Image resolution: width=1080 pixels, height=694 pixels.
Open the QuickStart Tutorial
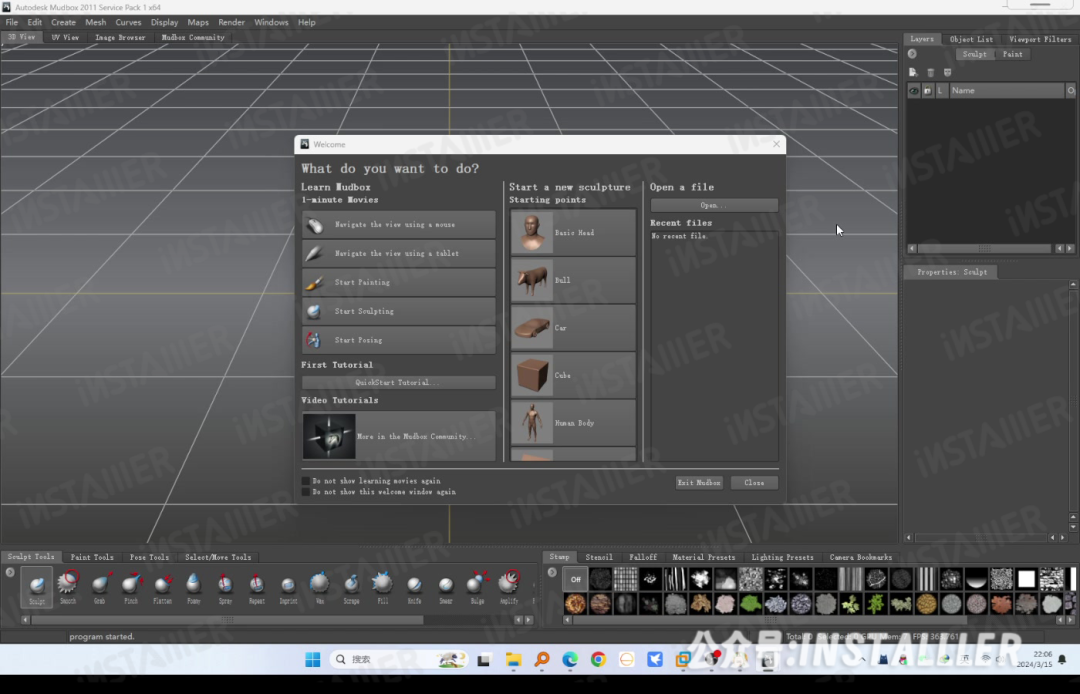397,382
